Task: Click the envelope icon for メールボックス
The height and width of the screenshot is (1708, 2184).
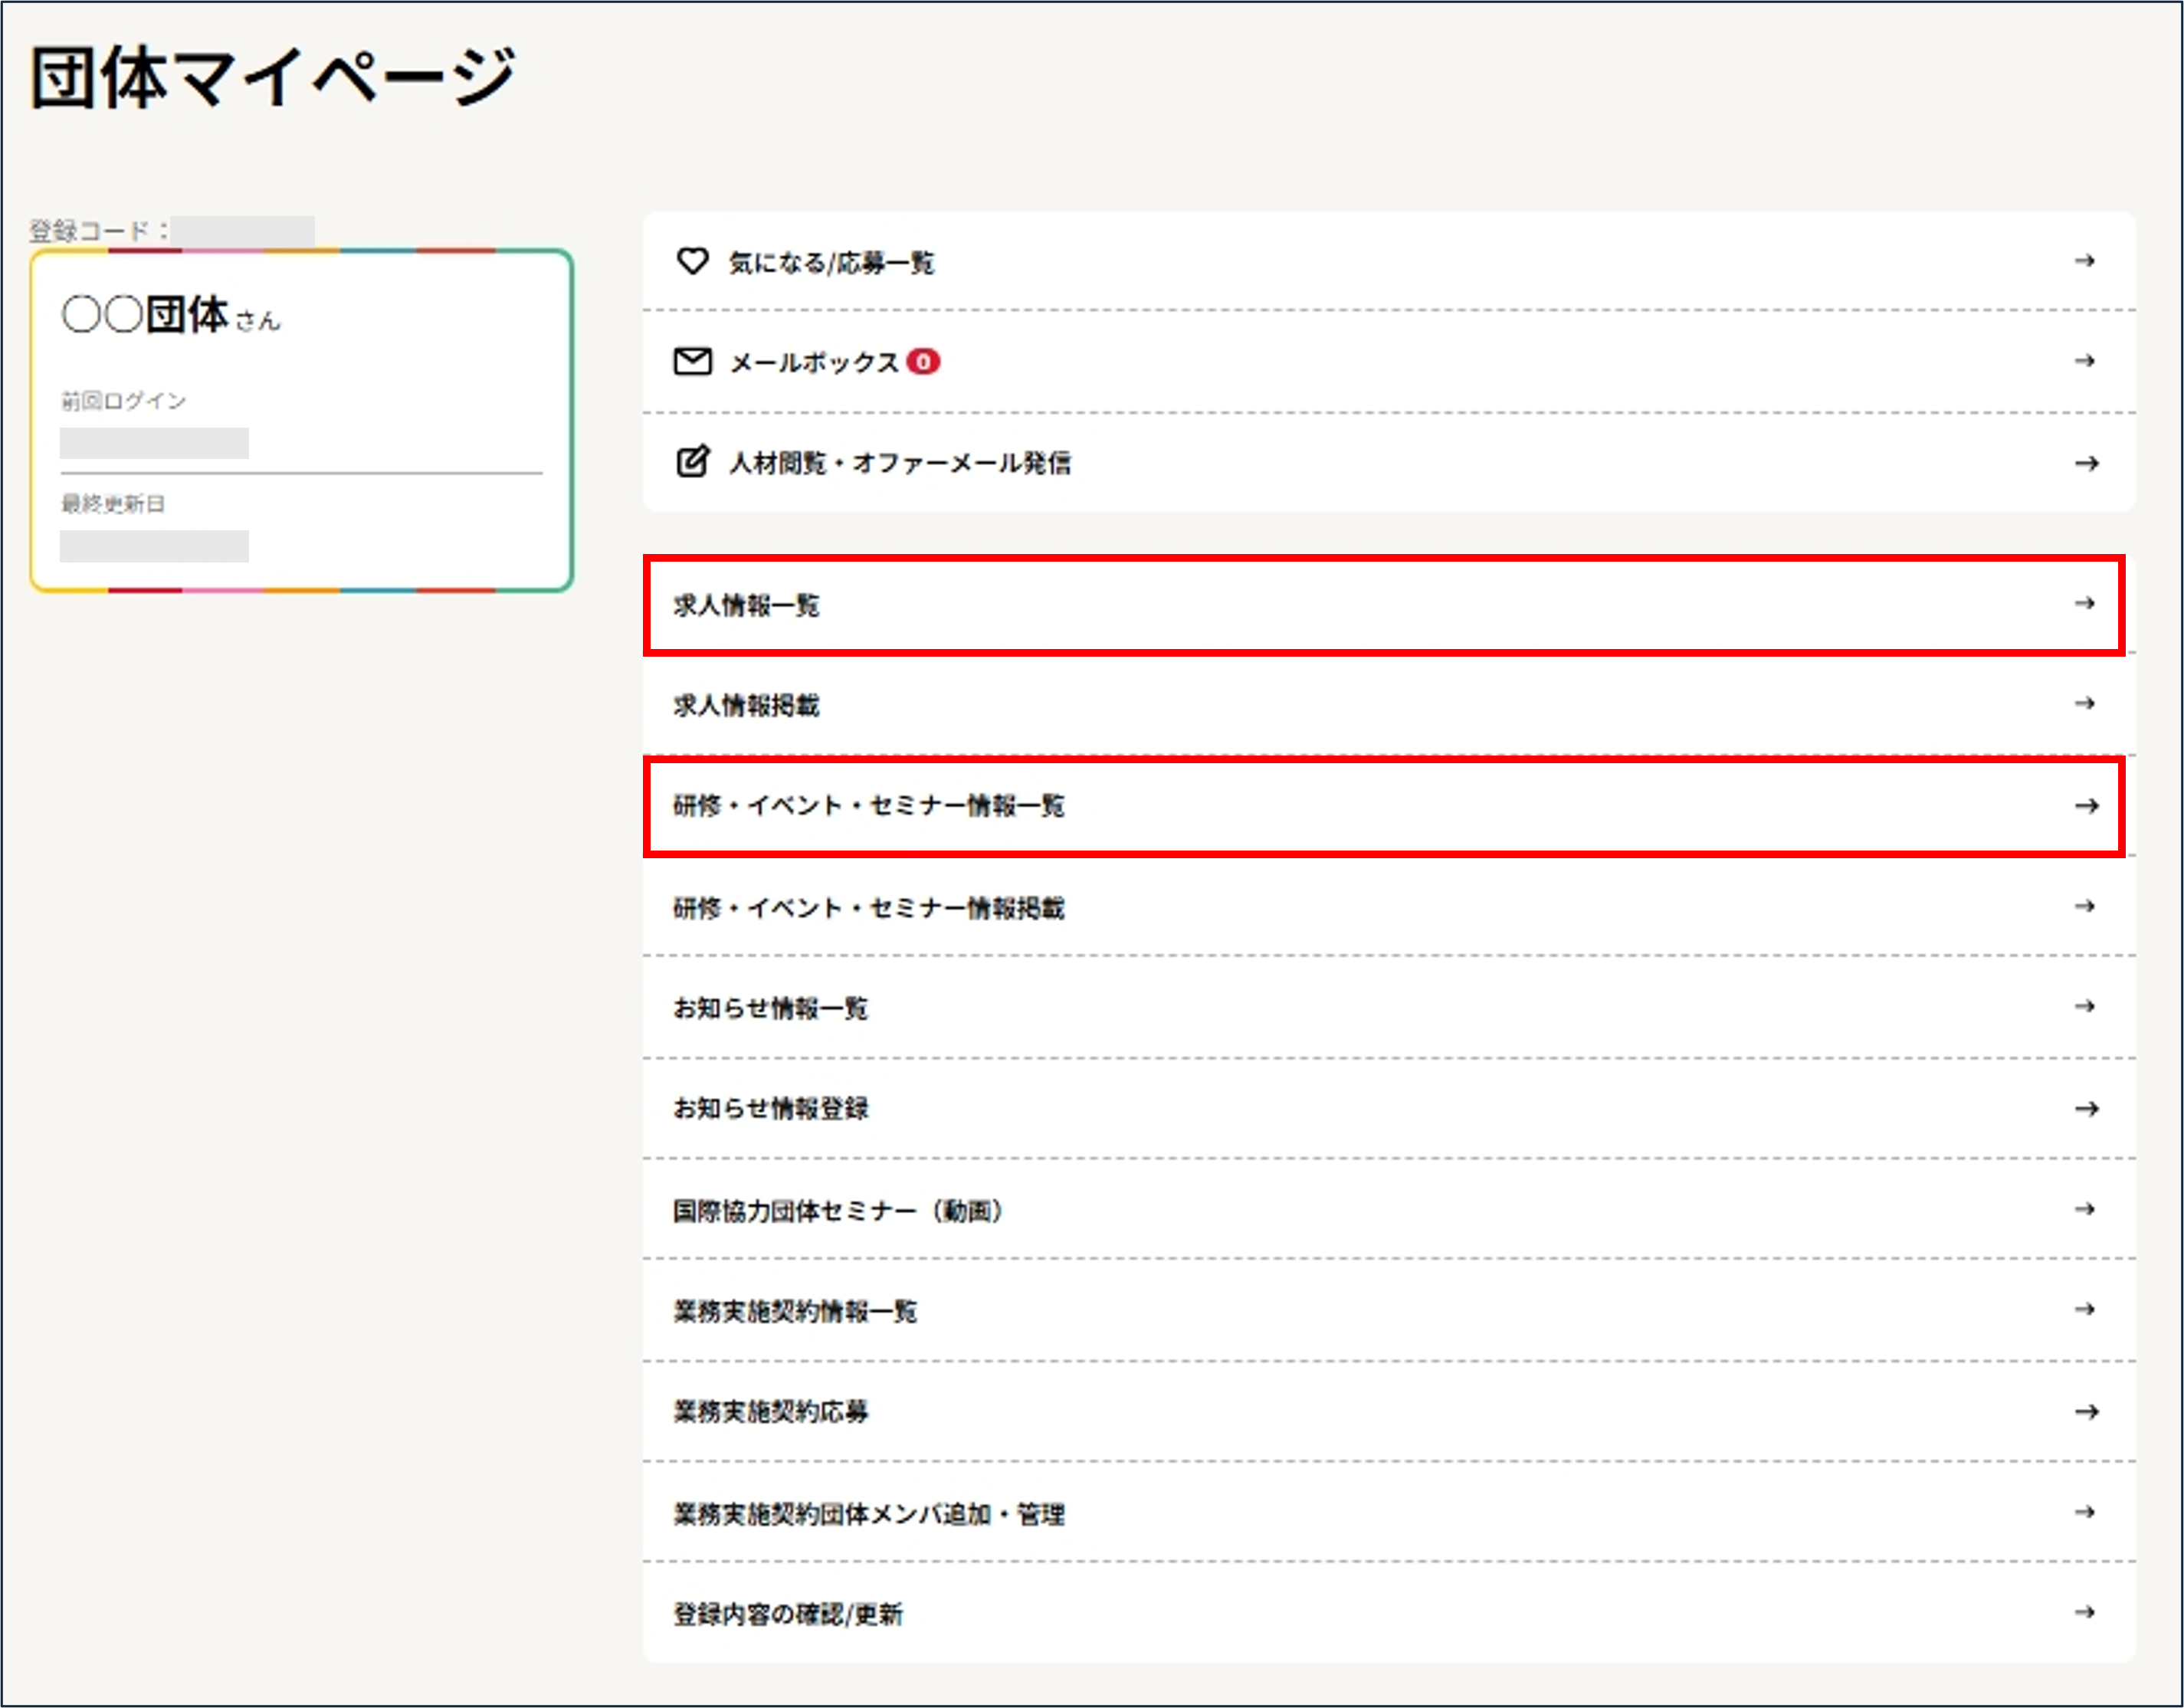Action: coord(692,361)
